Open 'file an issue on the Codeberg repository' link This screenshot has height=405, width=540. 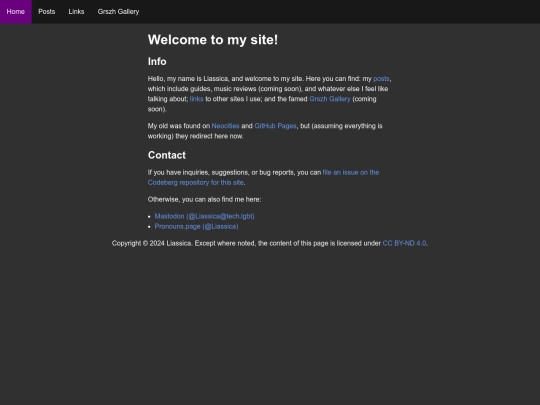click(263, 177)
